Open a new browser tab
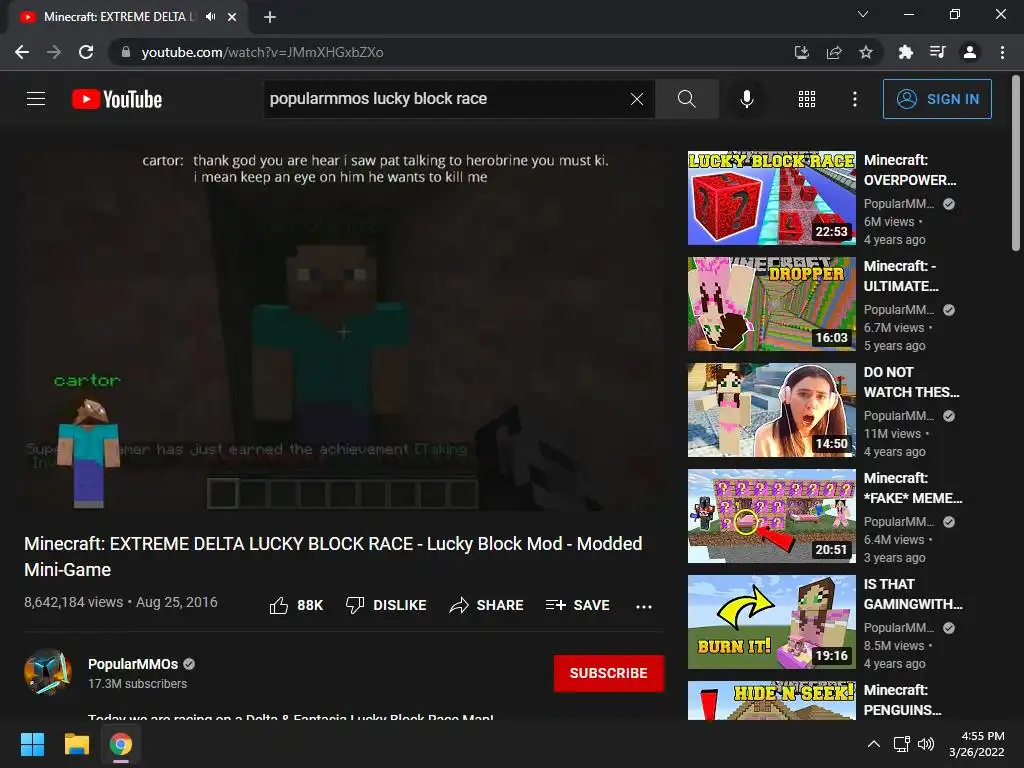 point(270,17)
